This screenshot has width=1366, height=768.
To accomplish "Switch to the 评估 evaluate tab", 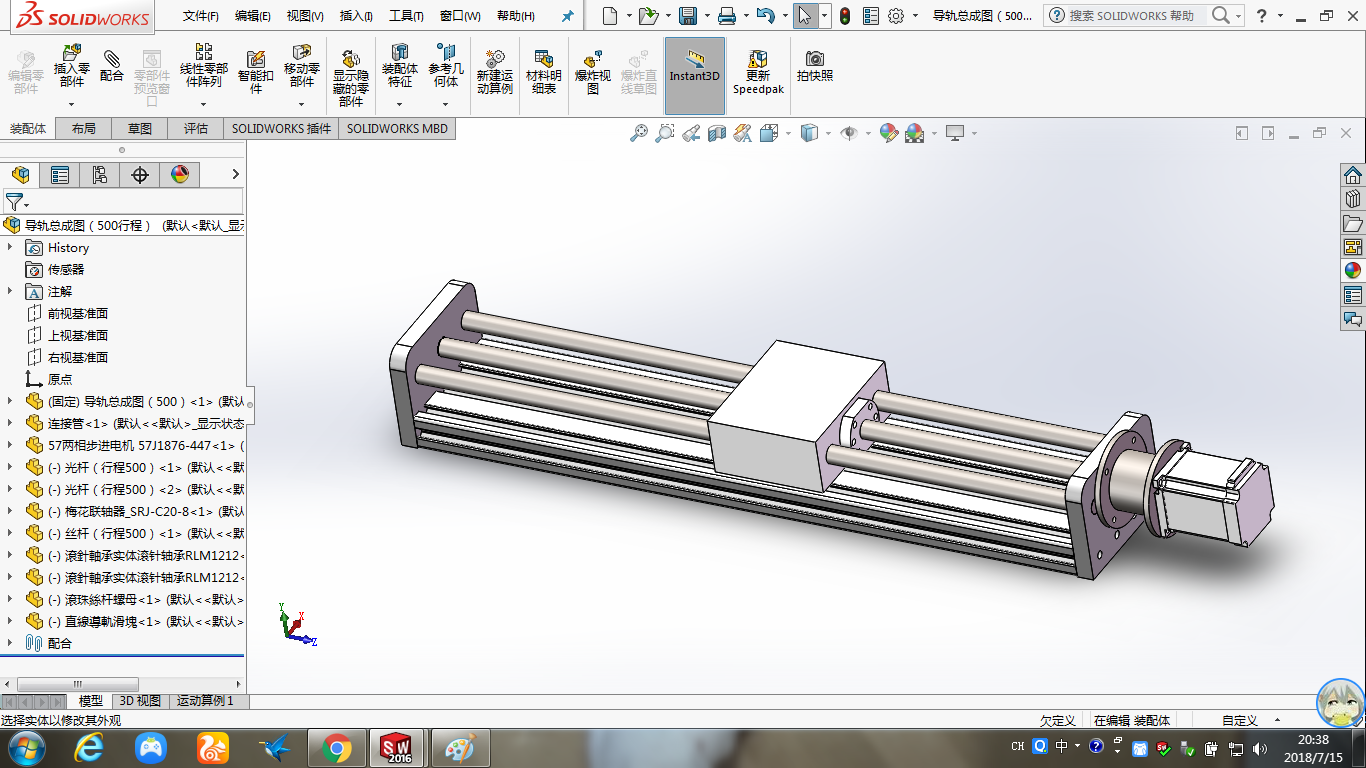I will [x=196, y=128].
